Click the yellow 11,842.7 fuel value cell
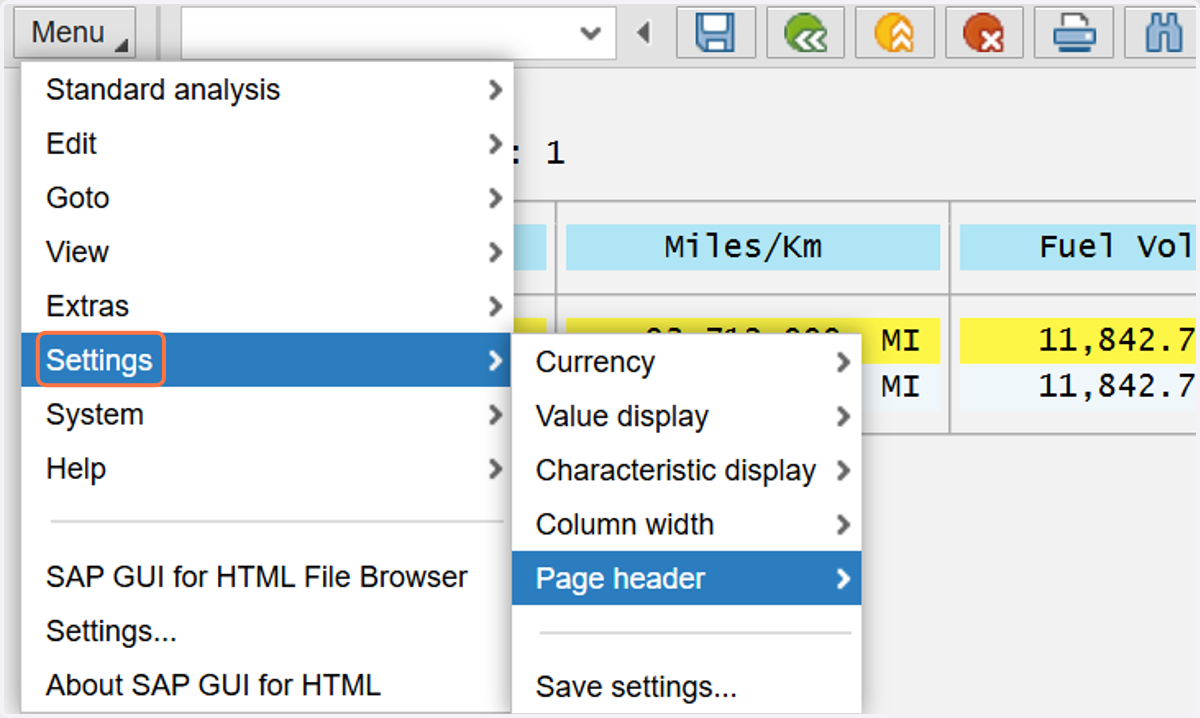This screenshot has height=718, width=1200. coord(1079,341)
